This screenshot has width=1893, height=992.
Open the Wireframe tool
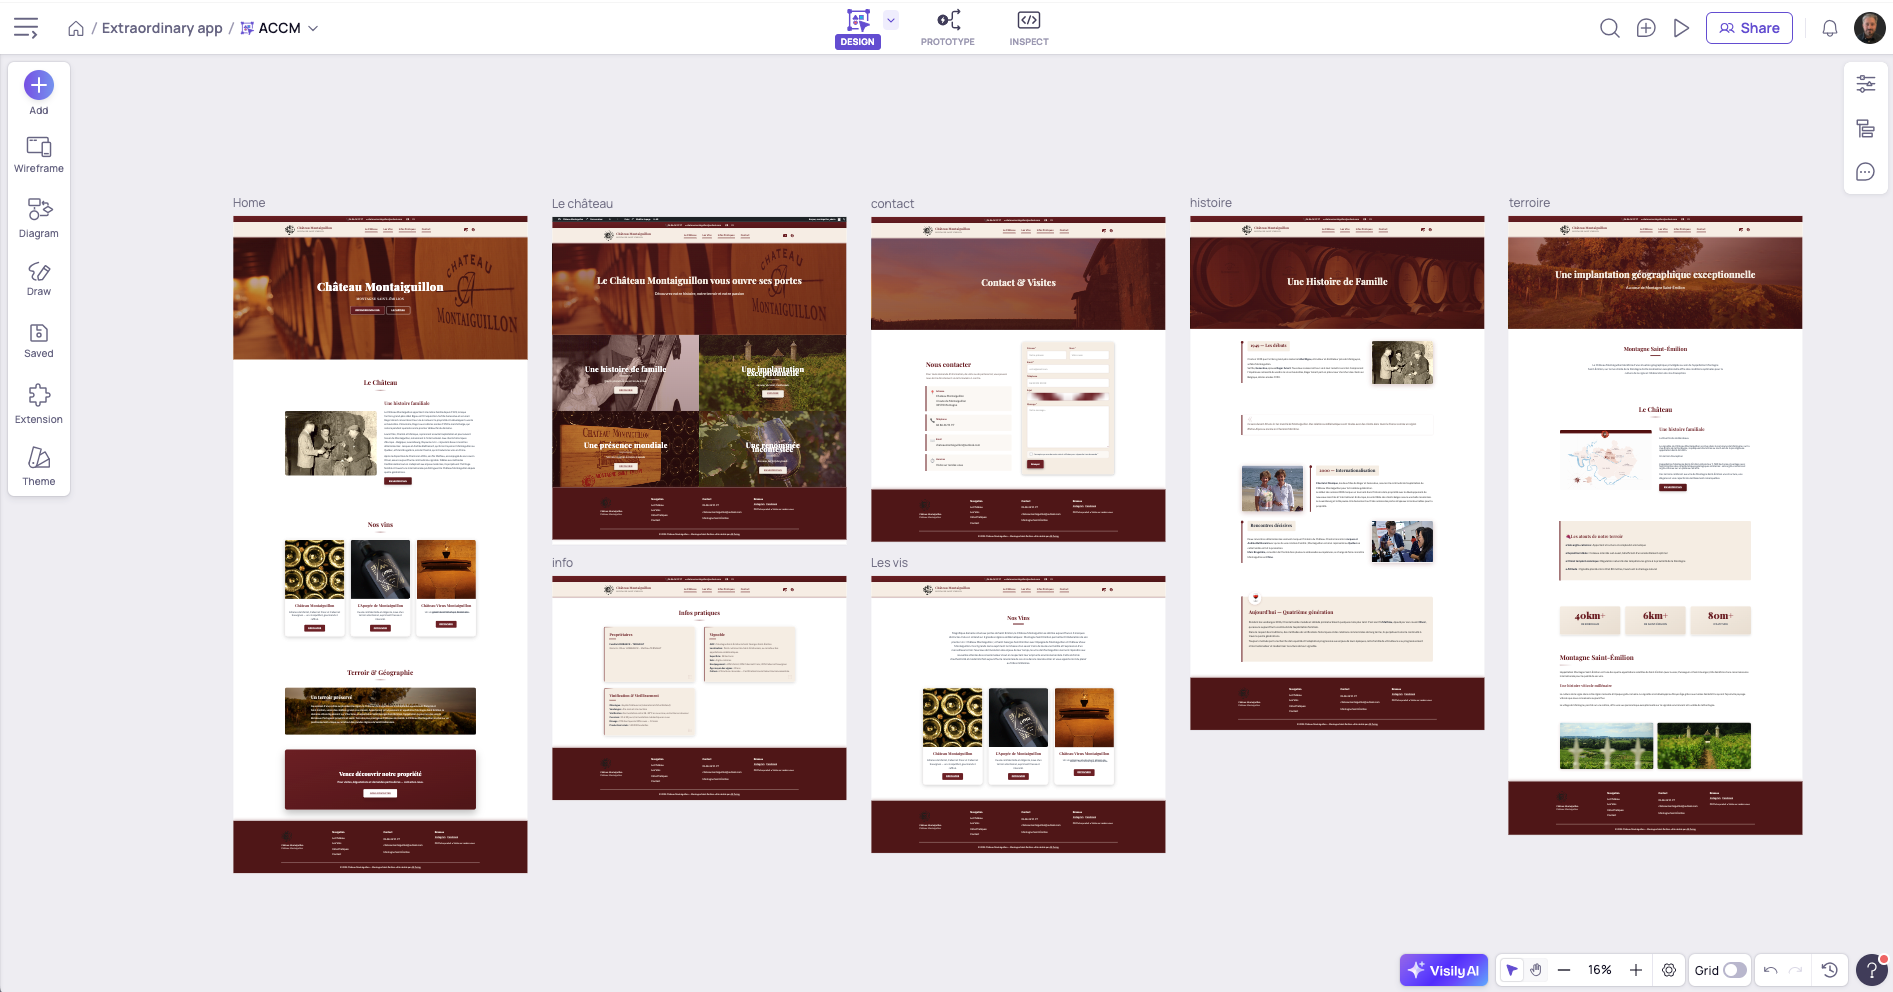[39, 154]
